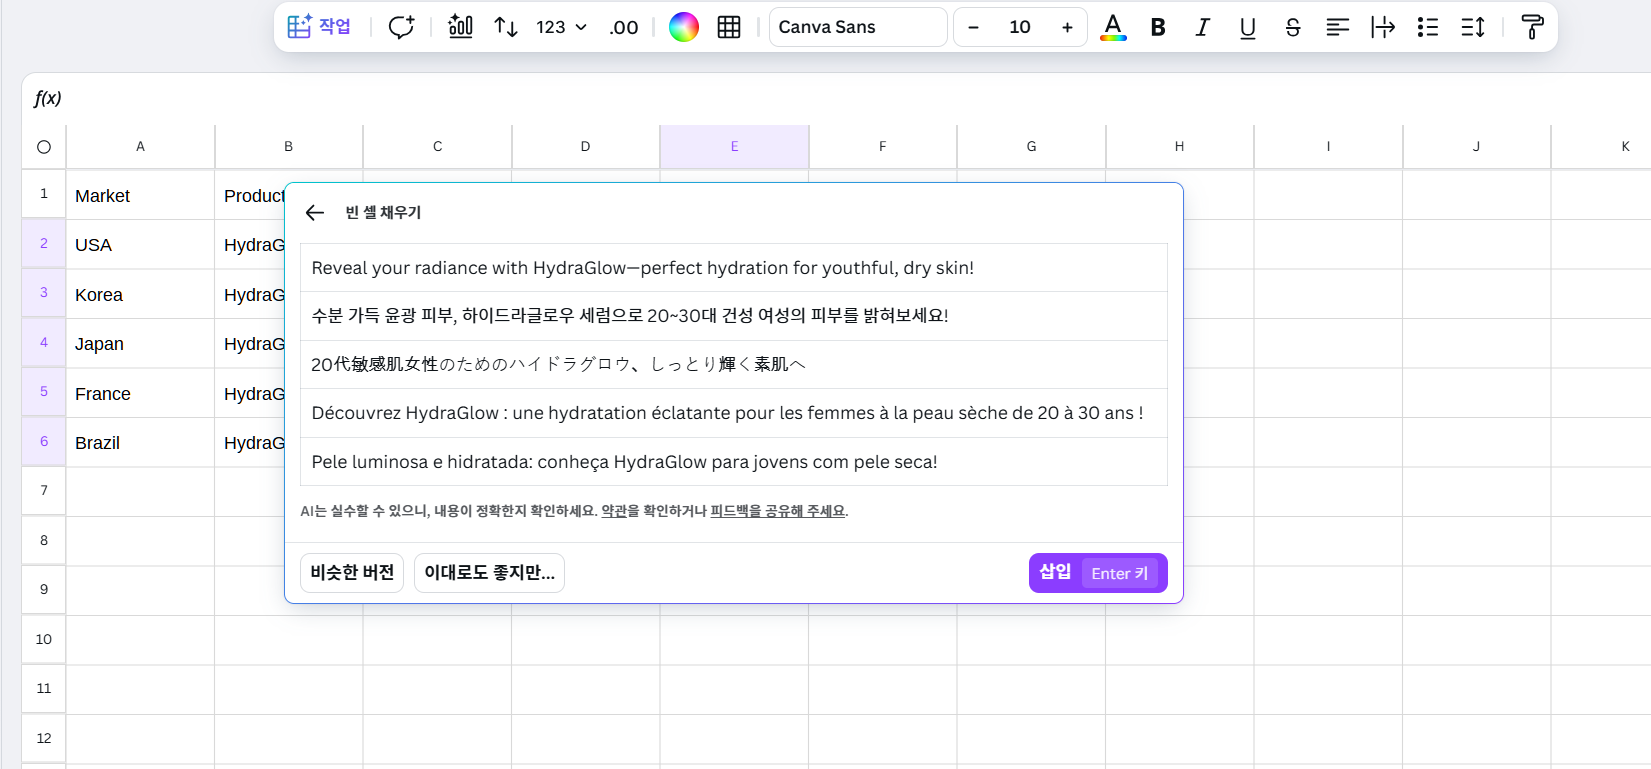Click the Korea cell

tap(140, 295)
